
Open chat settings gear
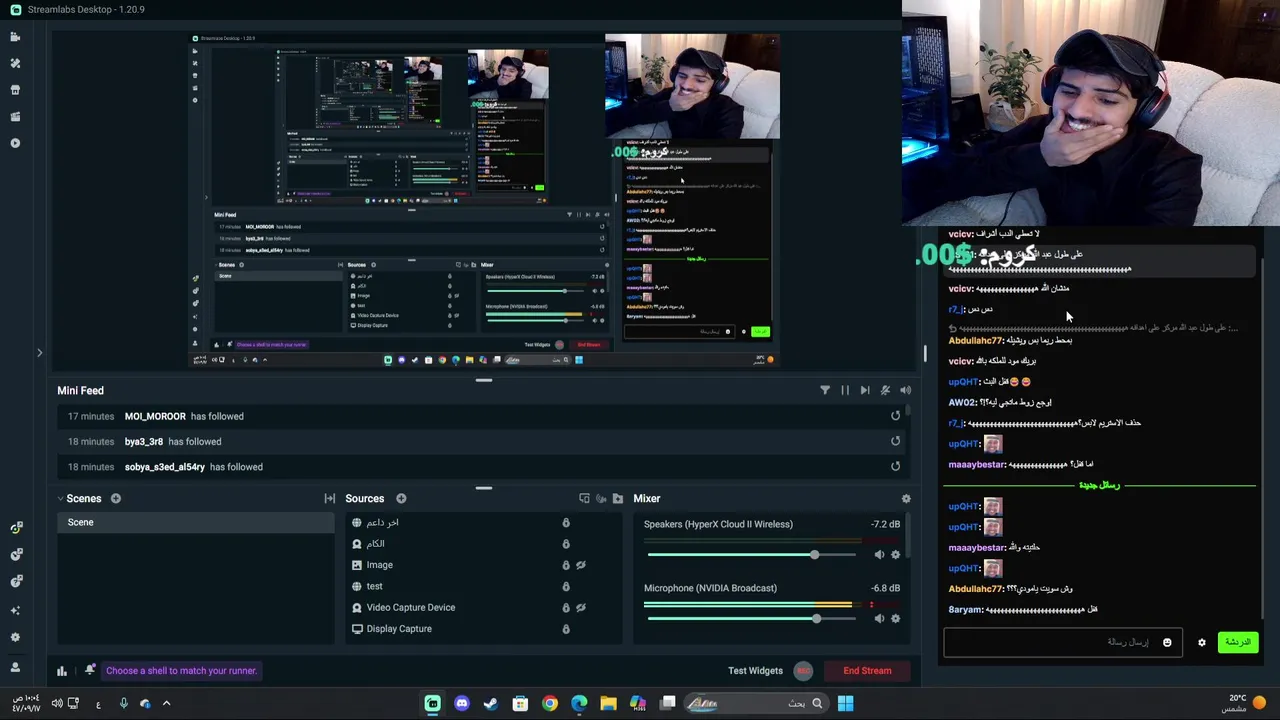[x=1202, y=643]
